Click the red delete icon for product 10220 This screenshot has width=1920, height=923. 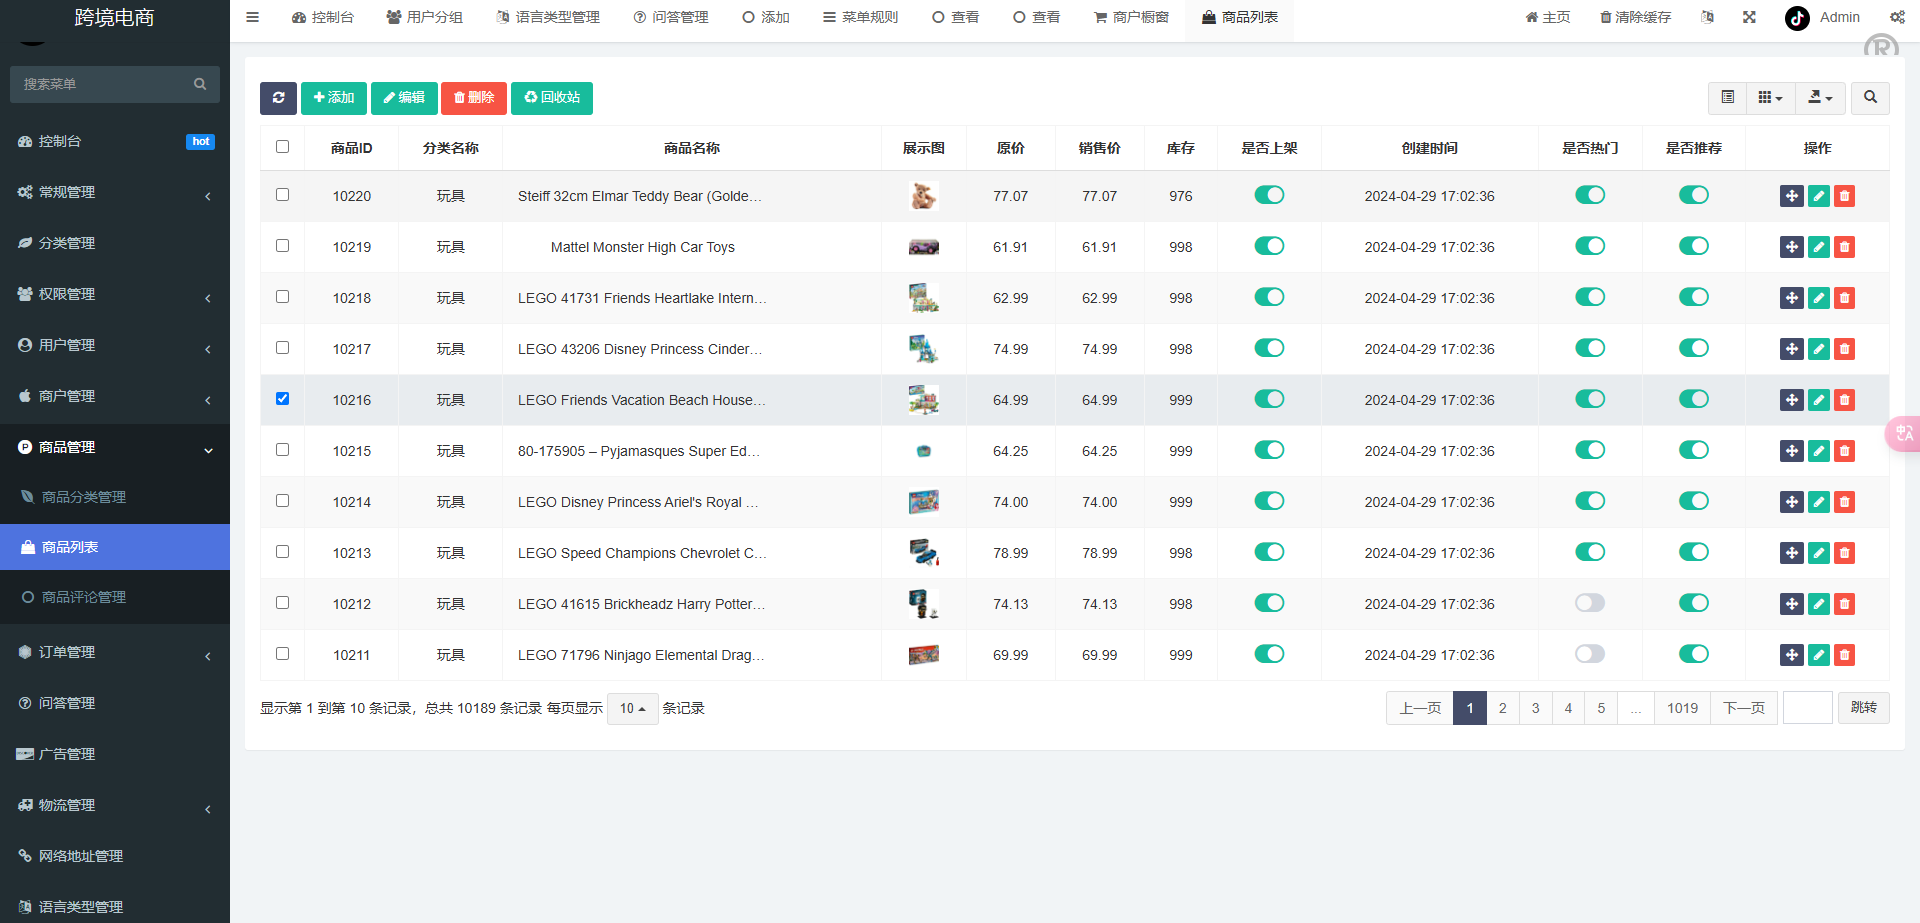[1845, 196]
